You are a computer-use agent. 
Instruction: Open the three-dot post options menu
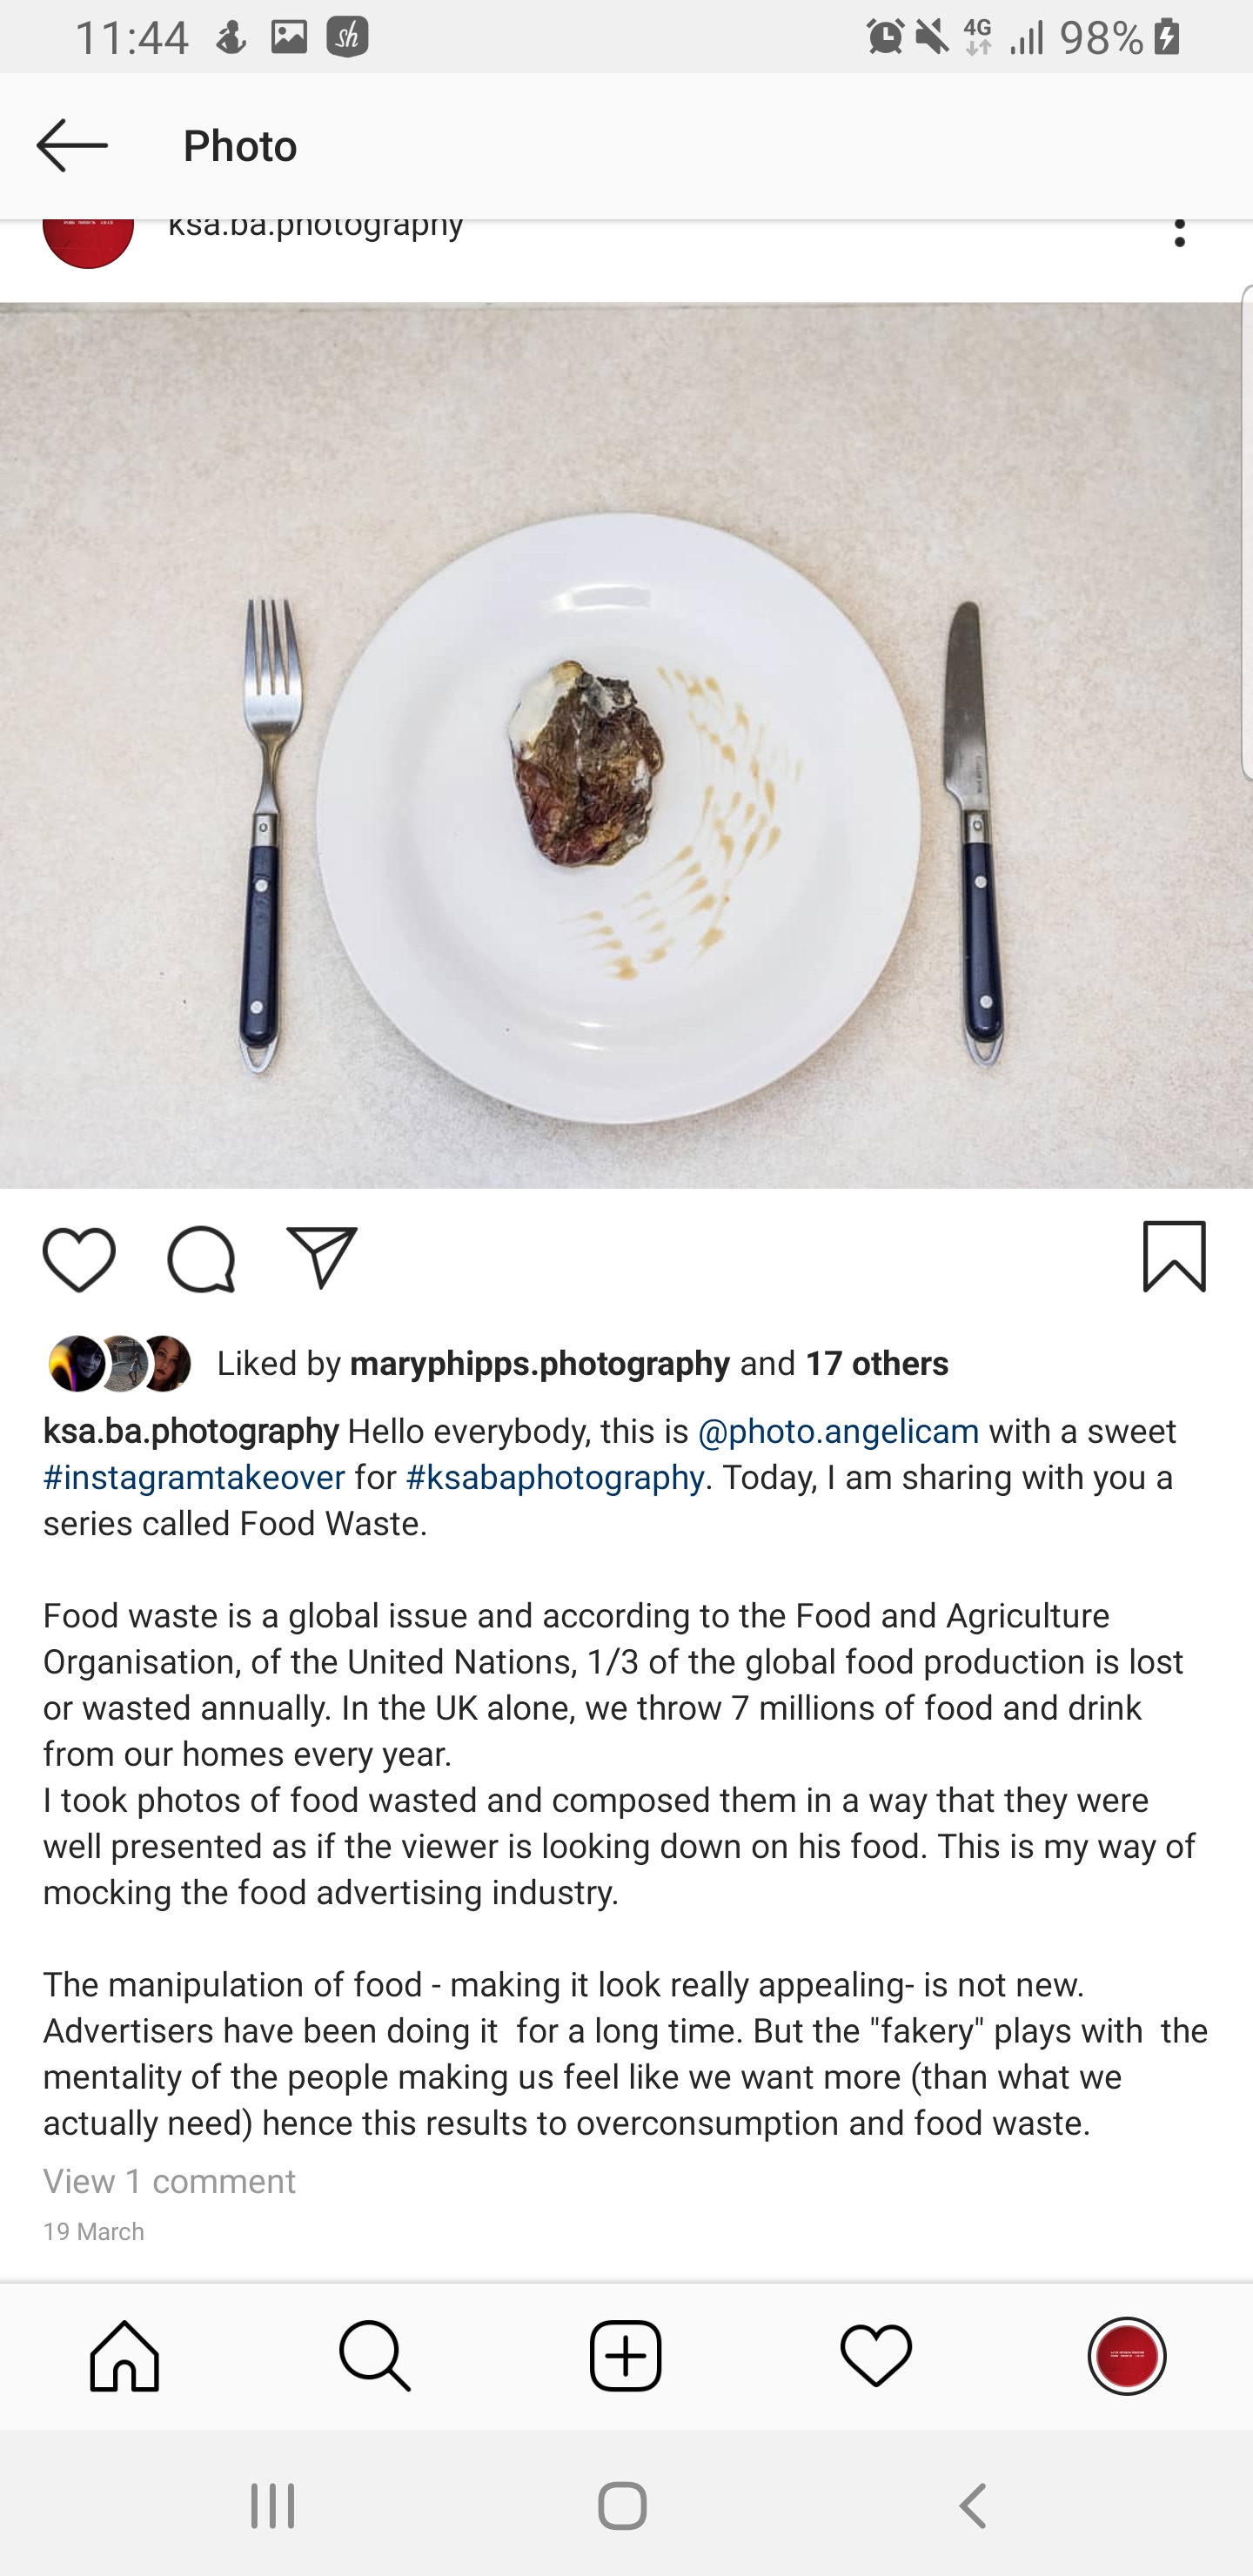[1180, 234]
